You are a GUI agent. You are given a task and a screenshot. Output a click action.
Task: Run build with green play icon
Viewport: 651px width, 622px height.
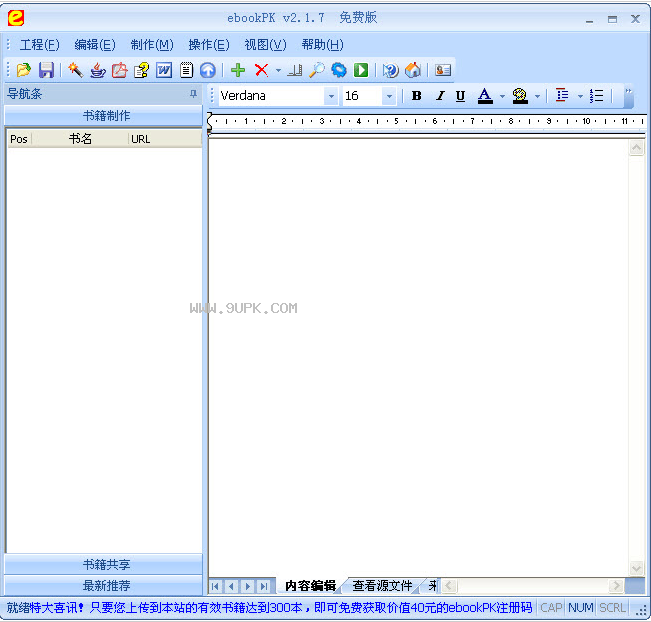point(361,70)
